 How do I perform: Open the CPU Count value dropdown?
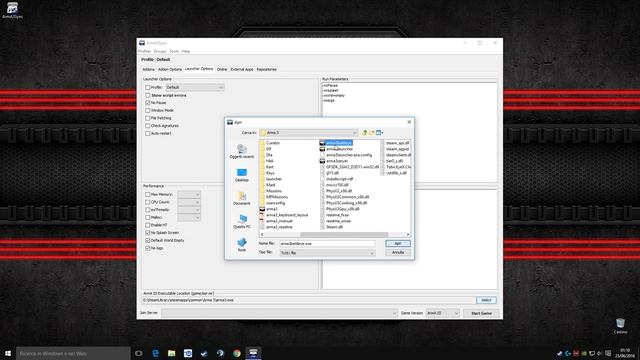(x=189, y=202)
